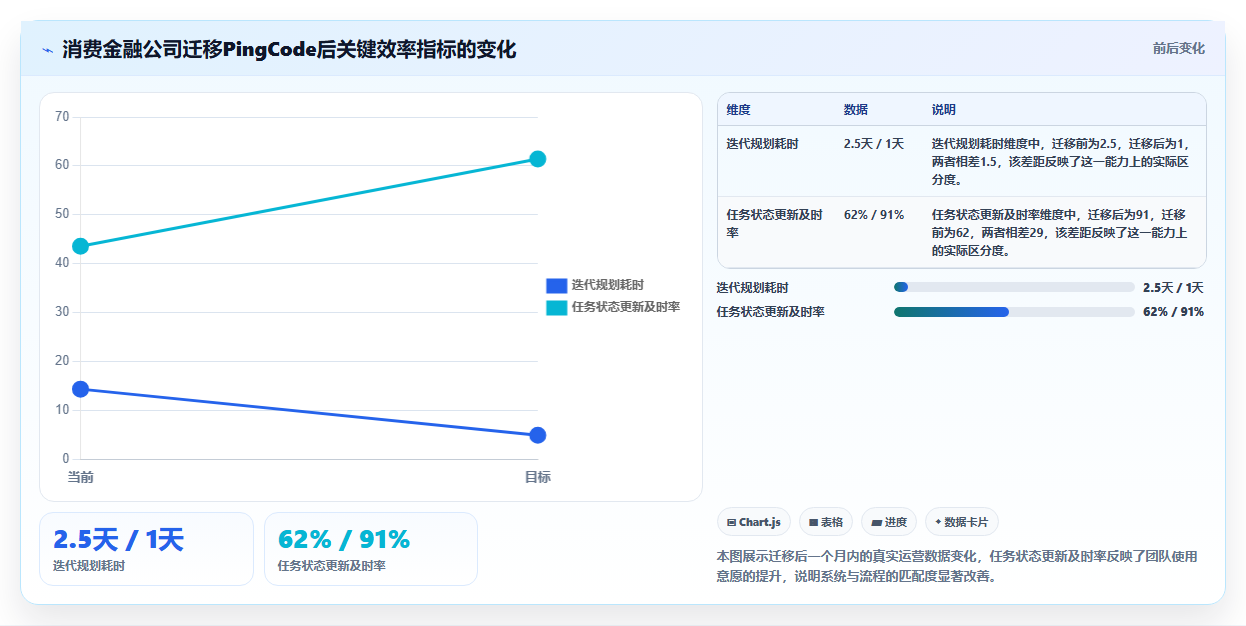Viewport: 1246px width, 626px height.
Task: Click the 70 y-axis tick label
Action: pos(62,117)
